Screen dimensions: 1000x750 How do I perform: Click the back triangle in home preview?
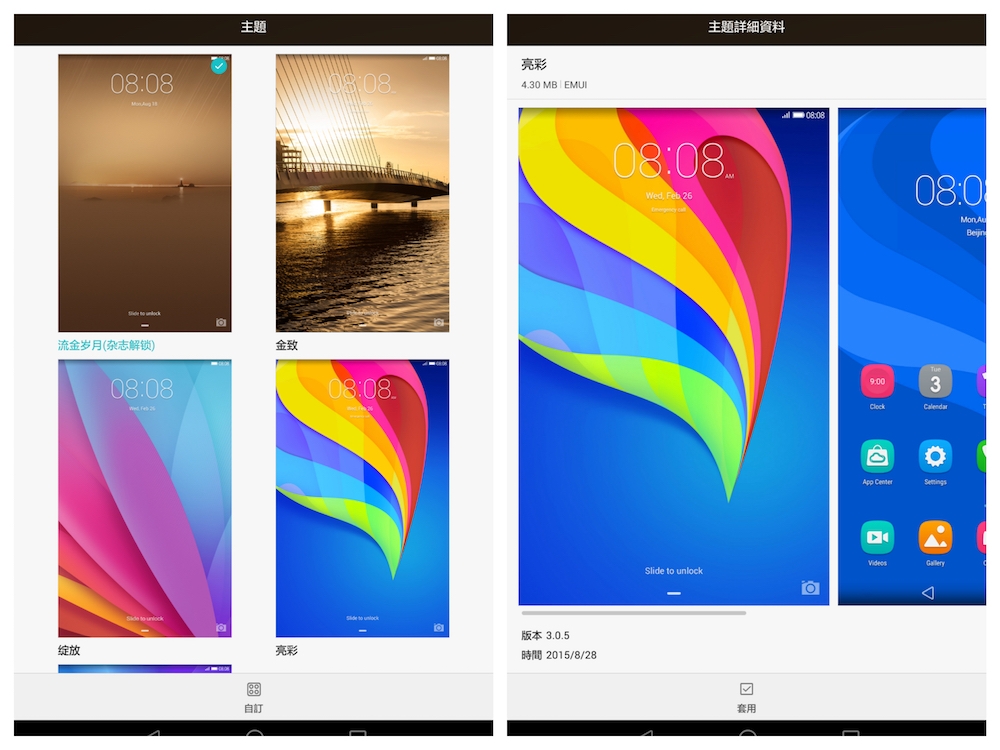(928, 593)
